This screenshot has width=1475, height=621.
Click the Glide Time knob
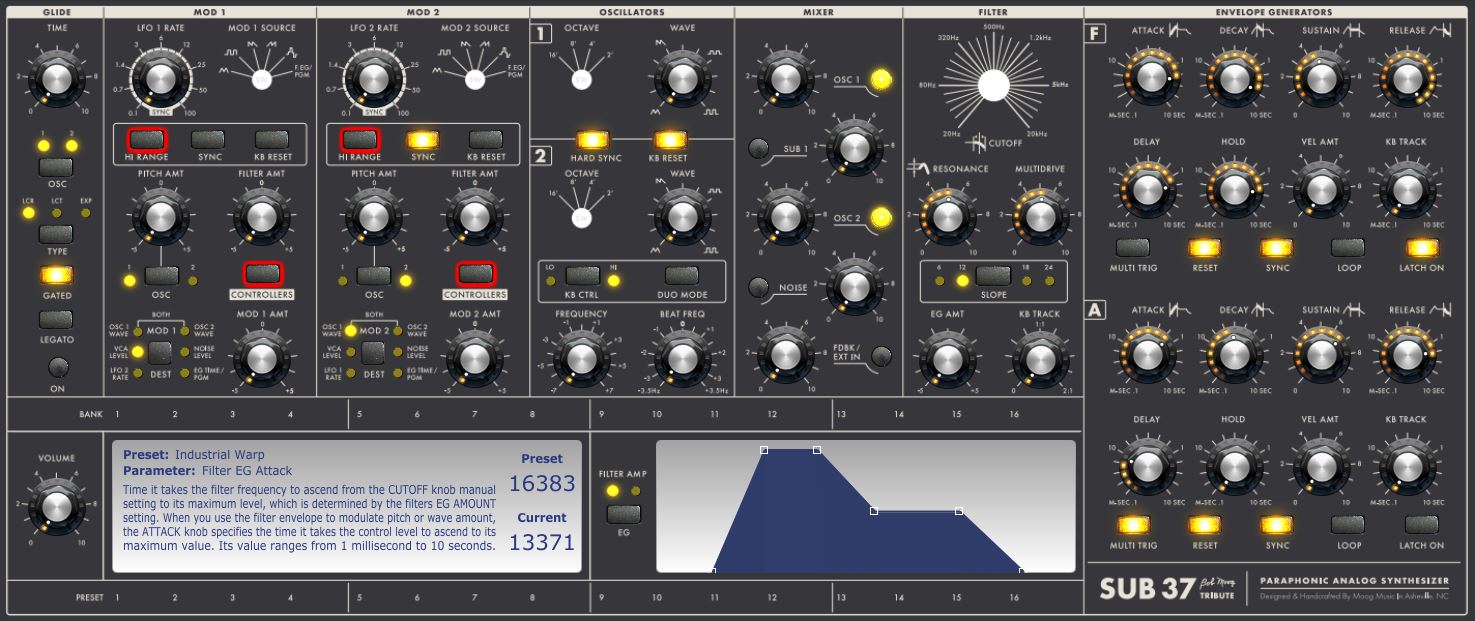click(55, 76)
